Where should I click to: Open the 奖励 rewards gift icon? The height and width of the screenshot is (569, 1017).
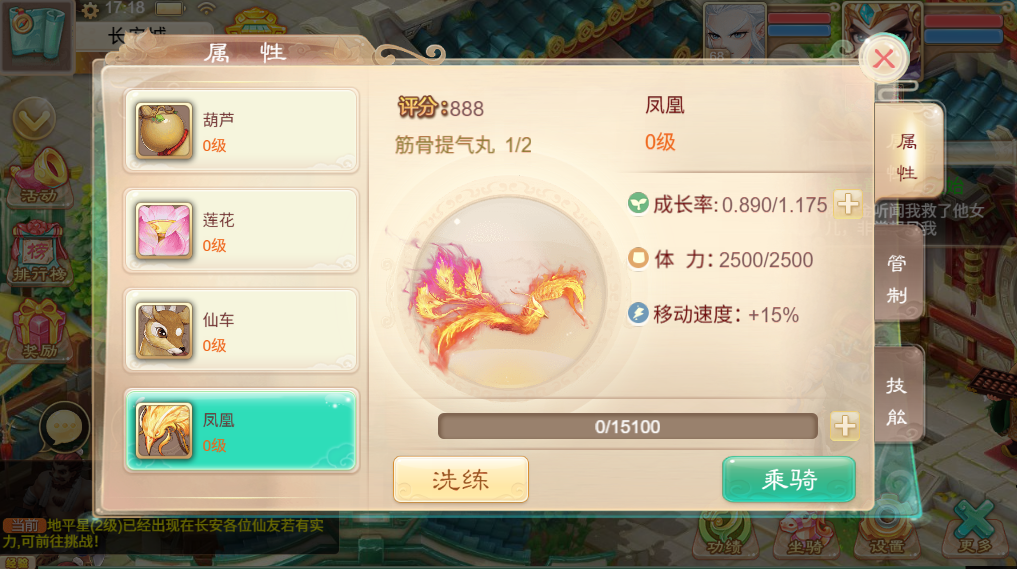pyautogui.click(x=39, y=330)
